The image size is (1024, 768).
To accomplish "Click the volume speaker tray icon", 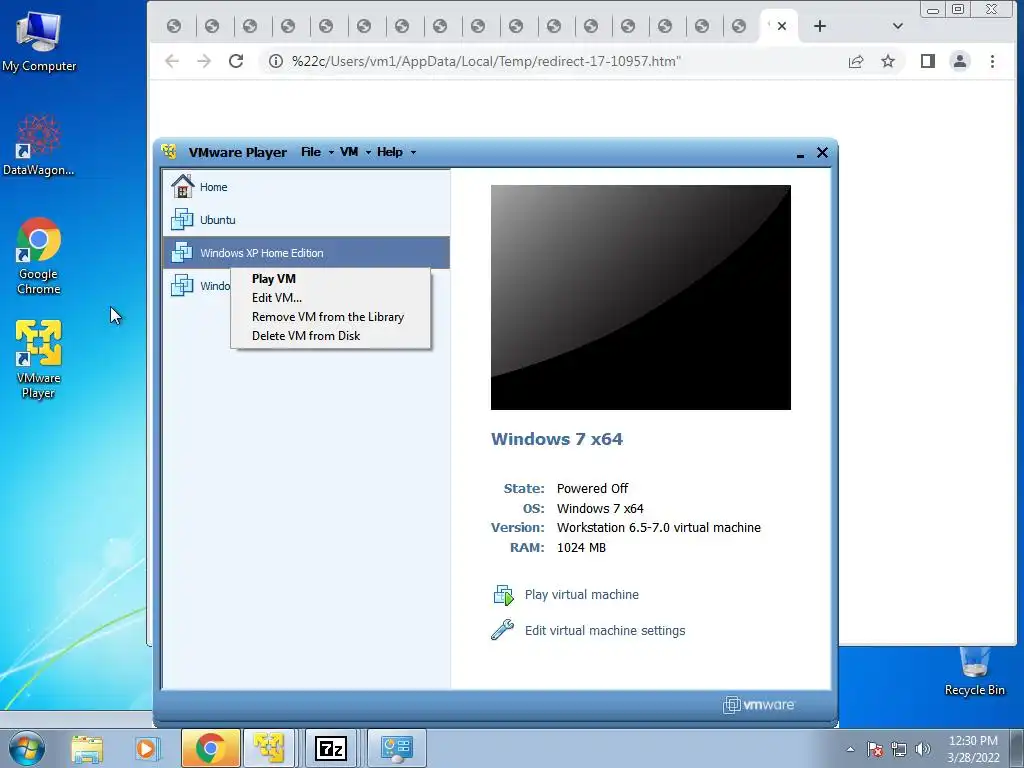I will tap(923, 749).
